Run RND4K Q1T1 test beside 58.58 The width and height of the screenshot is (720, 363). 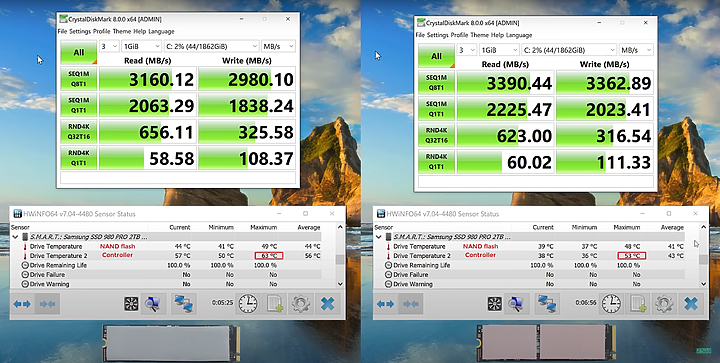(x=79, y=157)
